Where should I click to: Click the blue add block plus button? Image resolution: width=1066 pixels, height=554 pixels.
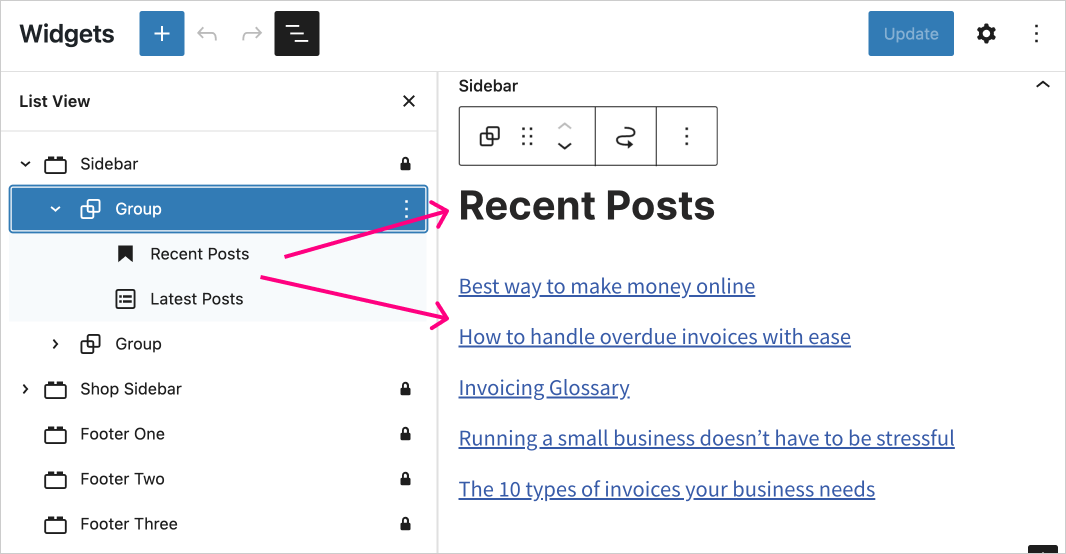click(162, 33)
